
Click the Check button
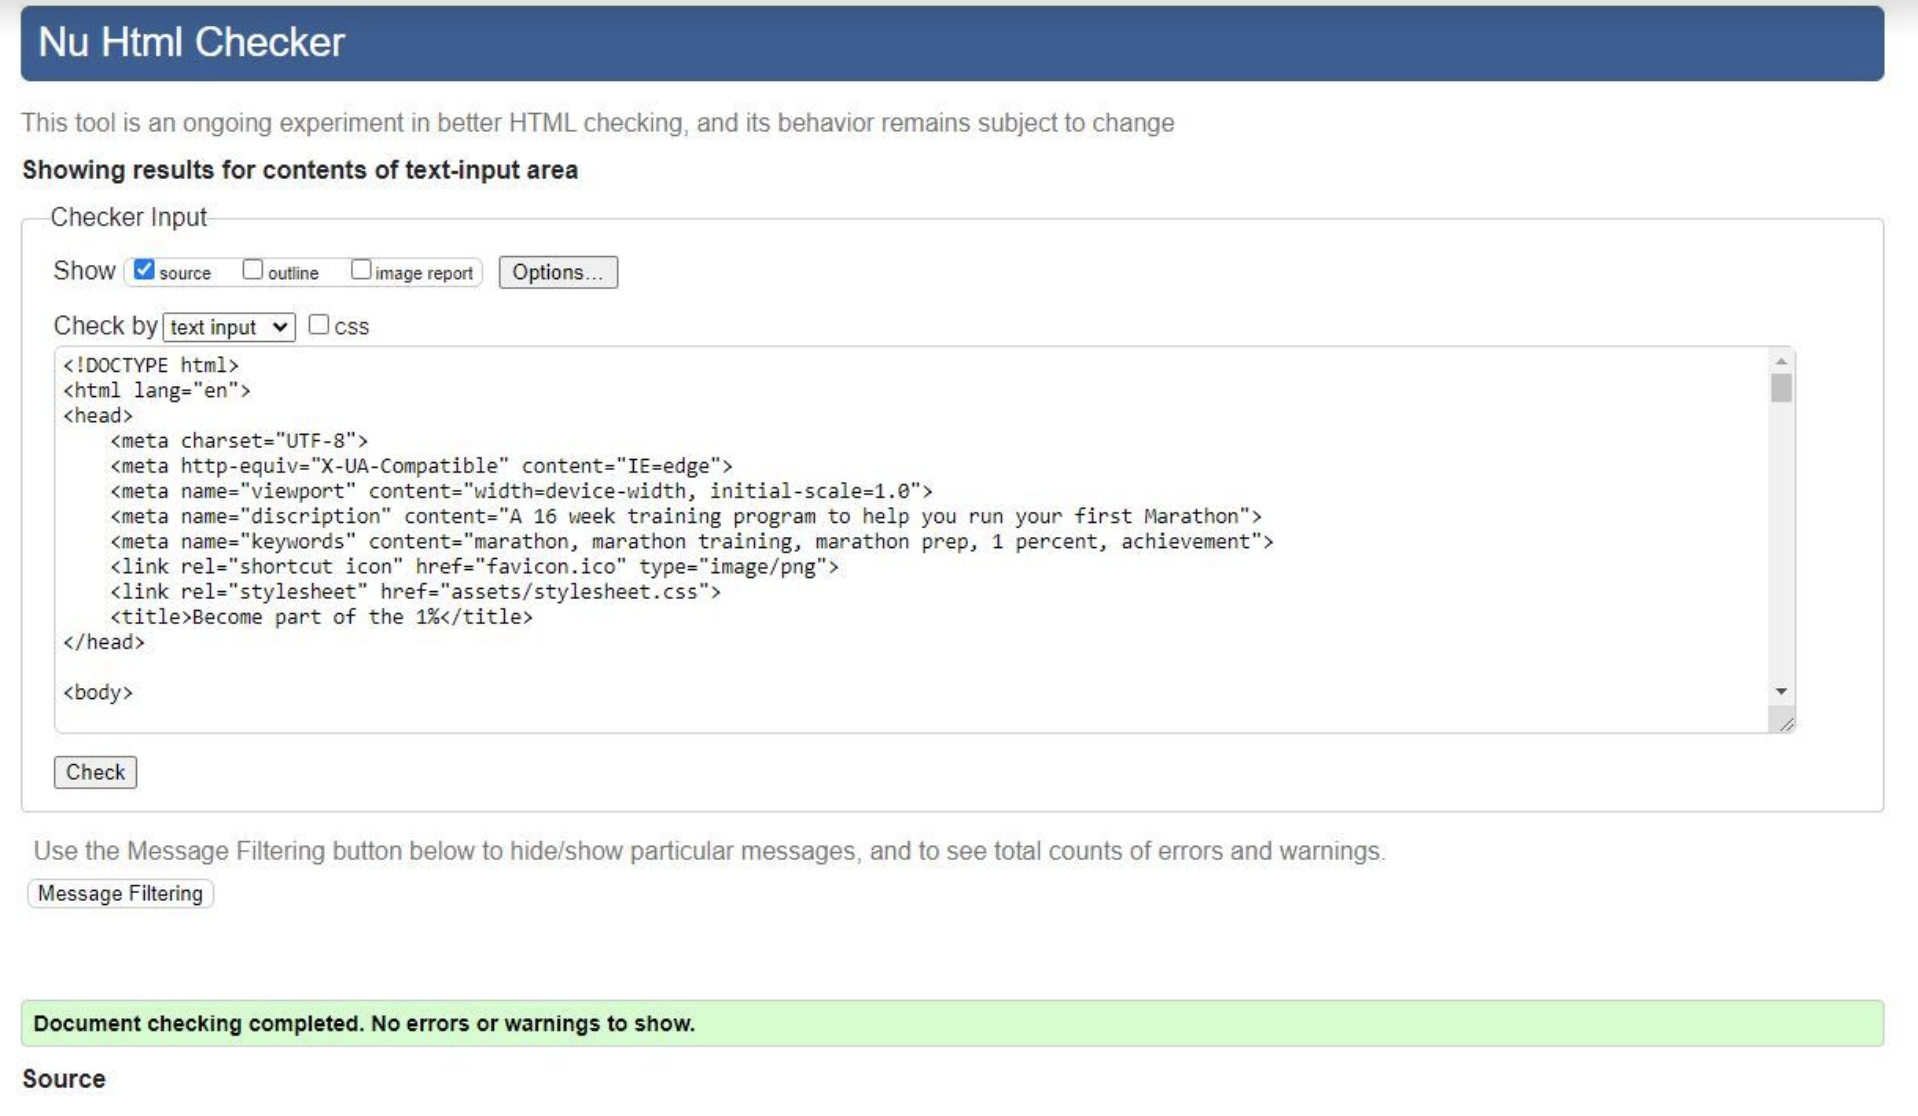pos(95,772)
